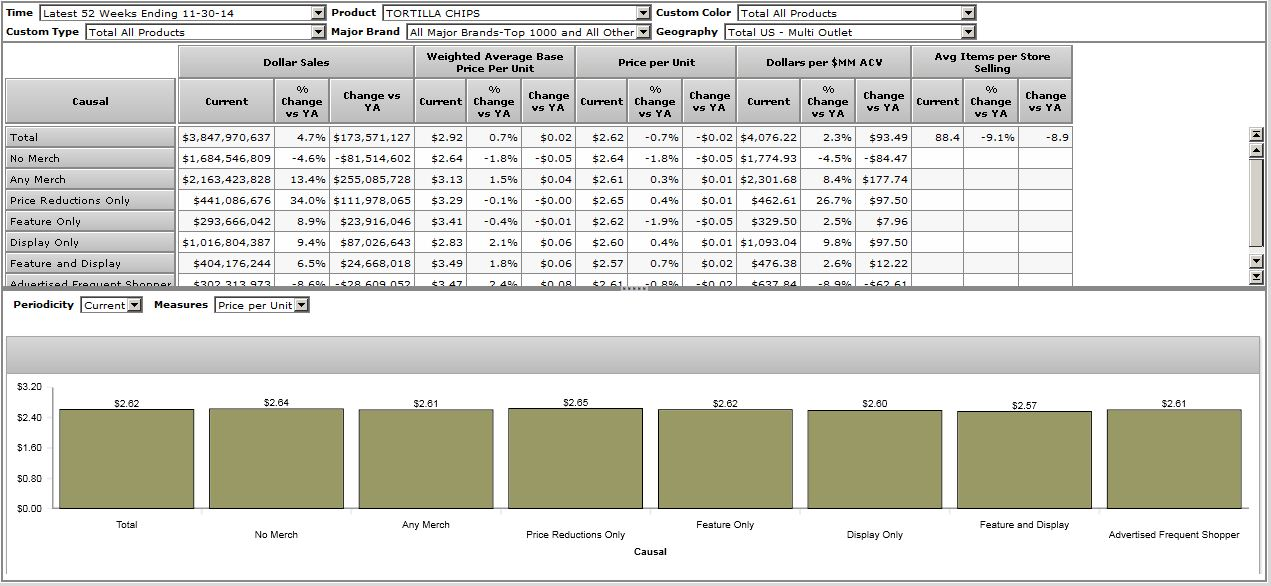Change the Periodicity selector
The image size is (1271, 586).
pos(135,305)
